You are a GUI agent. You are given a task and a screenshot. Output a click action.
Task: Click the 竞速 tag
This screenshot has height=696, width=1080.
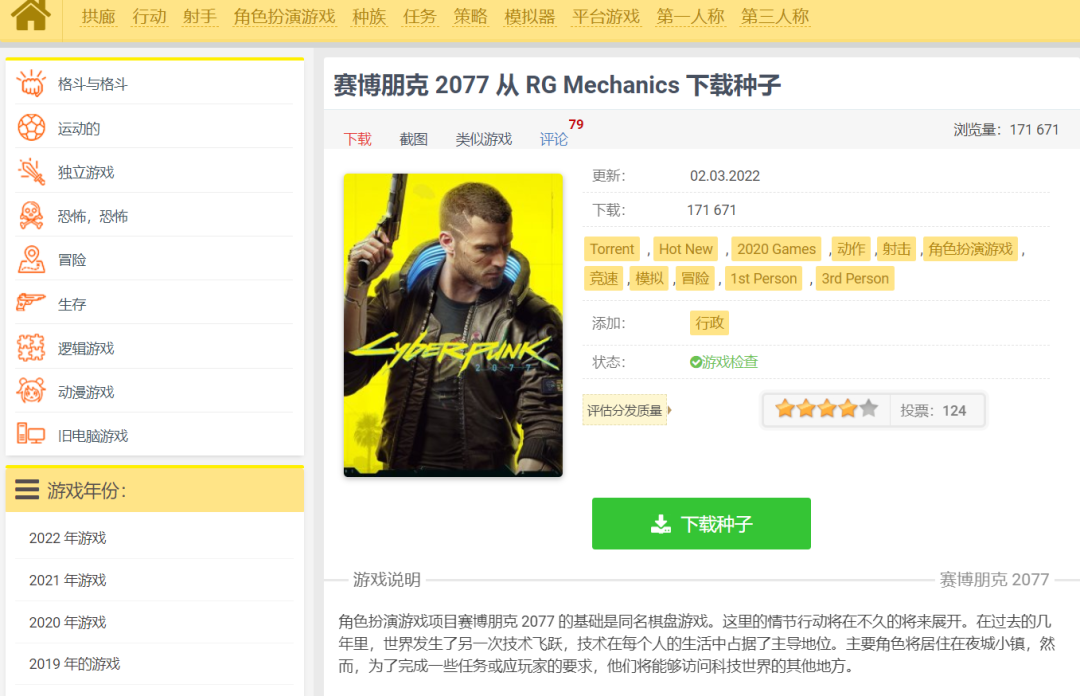point(603,278)
